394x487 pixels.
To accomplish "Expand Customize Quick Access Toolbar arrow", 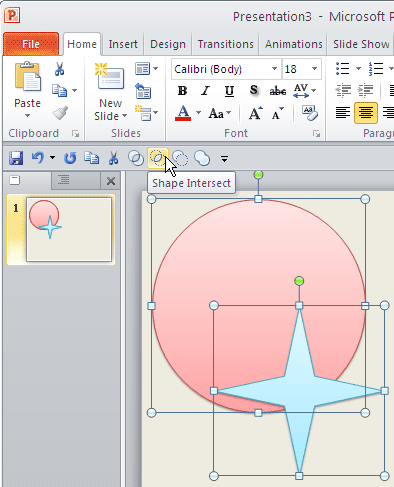I will coord(224,159).
